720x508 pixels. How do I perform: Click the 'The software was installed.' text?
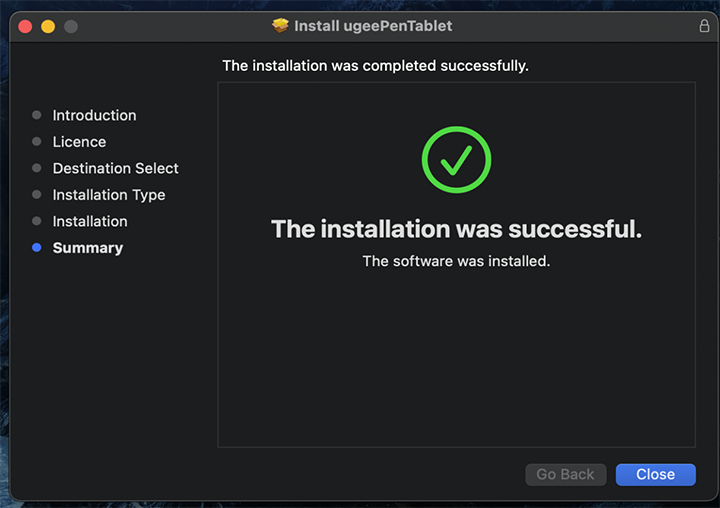click(x=456, y=261)
